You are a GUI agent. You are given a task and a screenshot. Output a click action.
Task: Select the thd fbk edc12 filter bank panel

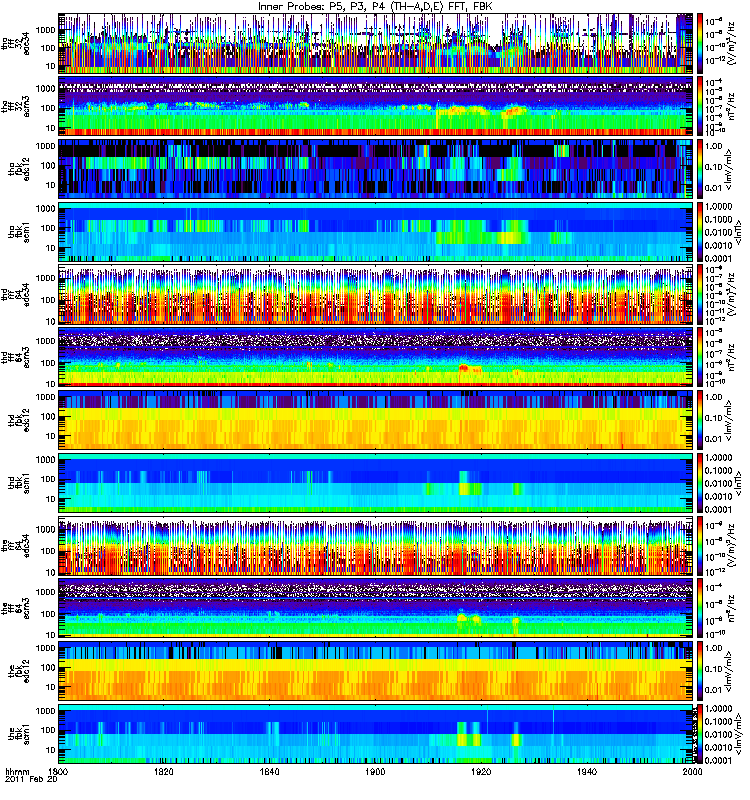(376, 420)
